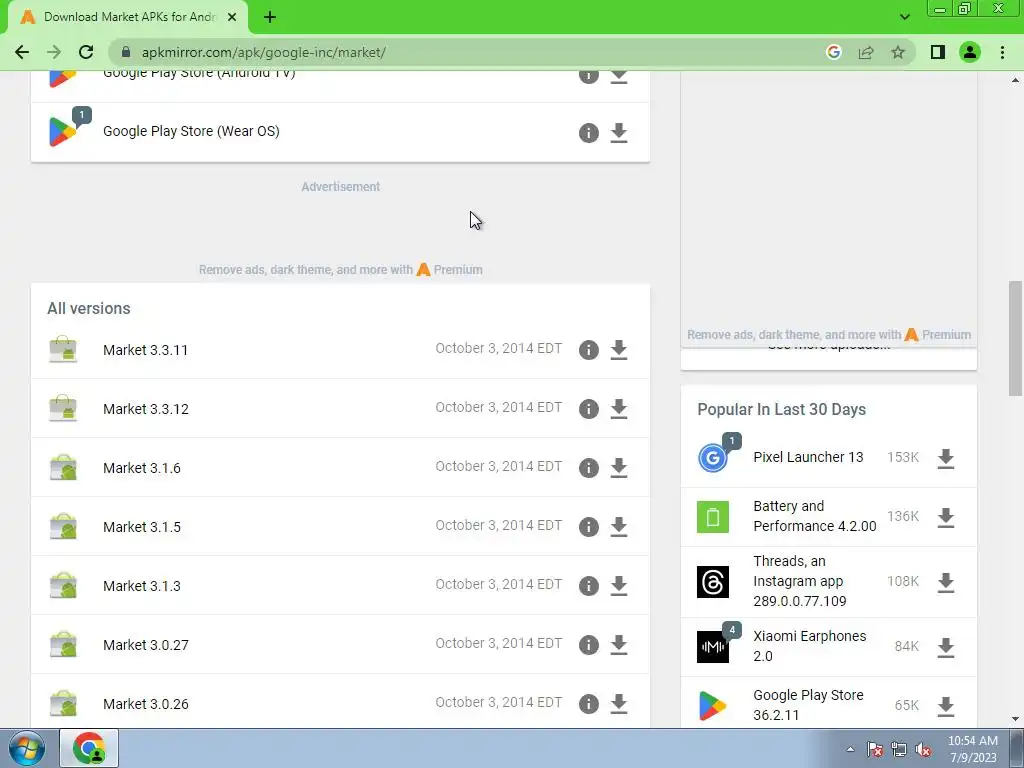Download Market 3.3.12 via arrow icon
Image resolution: width=1024 pixels, height=768 pixels.
coord(618,409)
